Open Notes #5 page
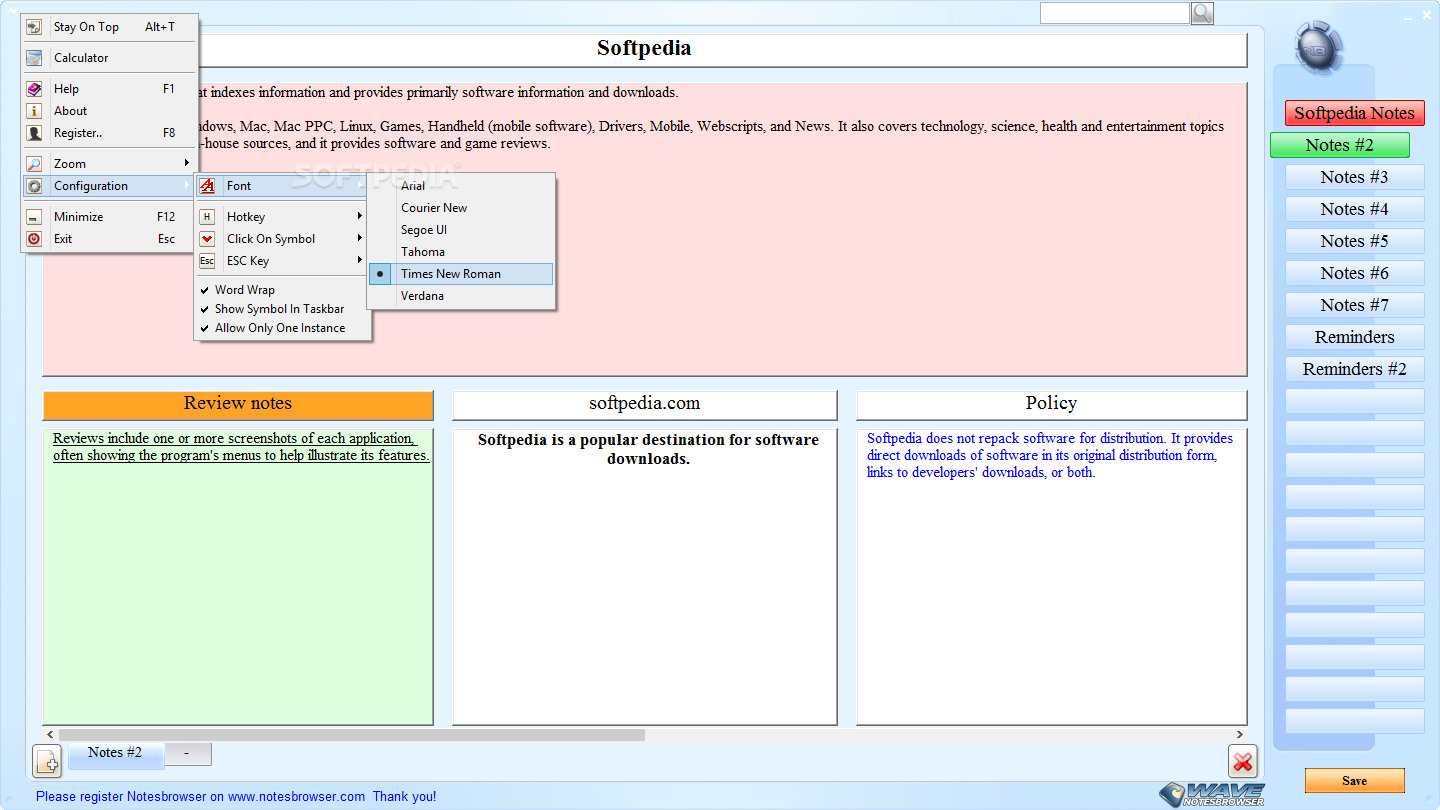Viewport: 1440px width, 810px height. tap(1354, 241)
